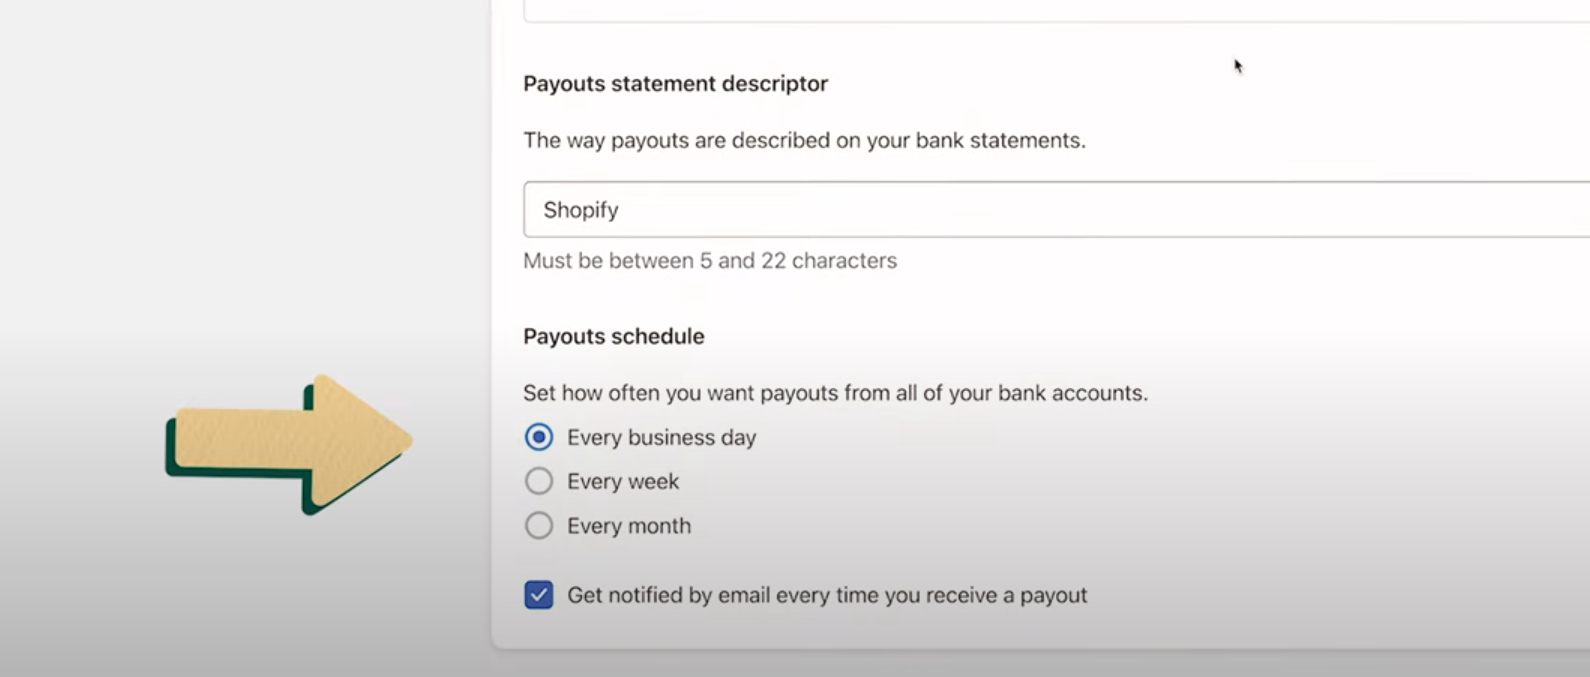Click the character limit helper text
This screenshot has height=677, width=1590.
pyautogui.click(x=709, y=260)
